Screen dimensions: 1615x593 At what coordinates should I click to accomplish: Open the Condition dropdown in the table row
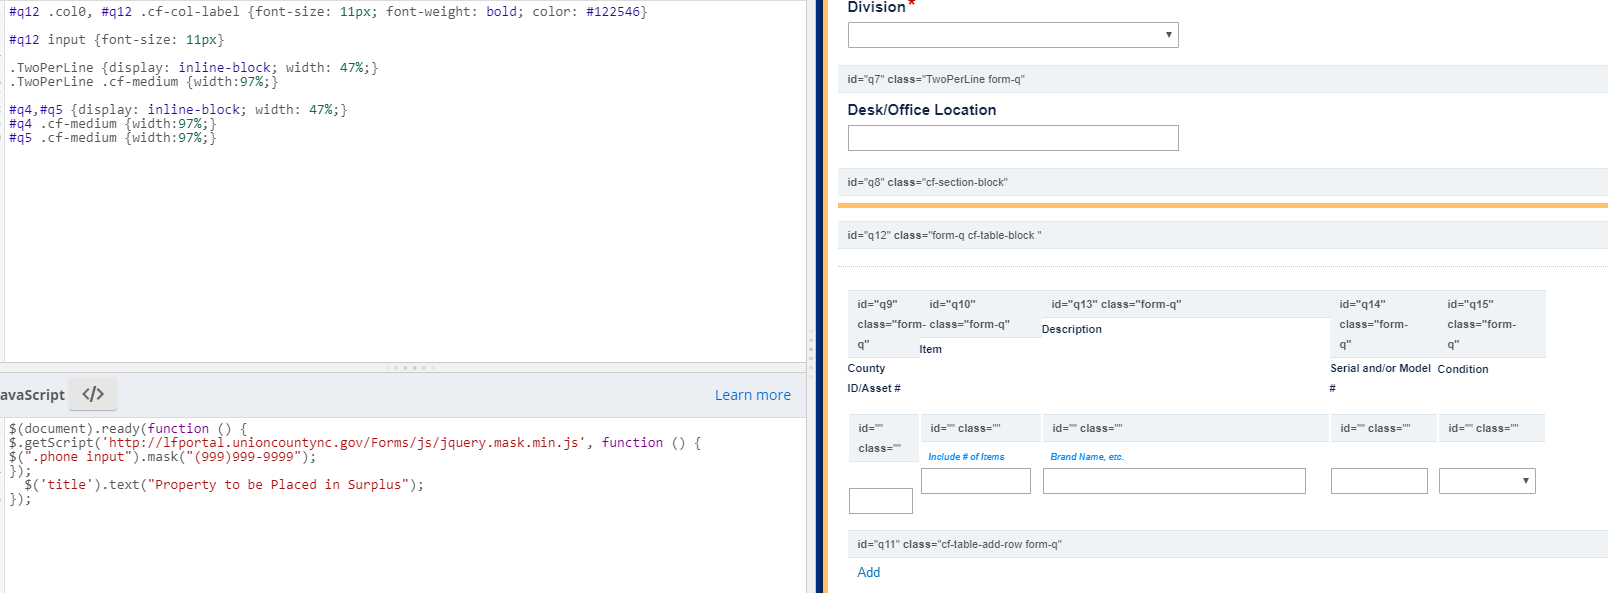click(1486, 481)
